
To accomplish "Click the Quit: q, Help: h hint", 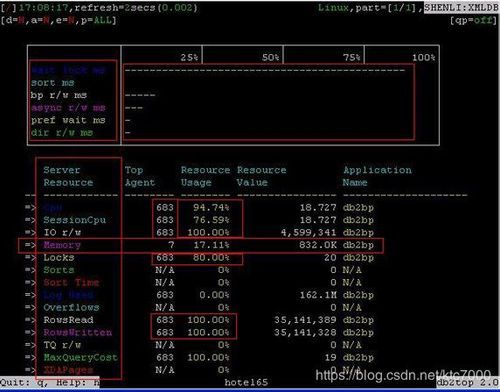I will (50, 382).
